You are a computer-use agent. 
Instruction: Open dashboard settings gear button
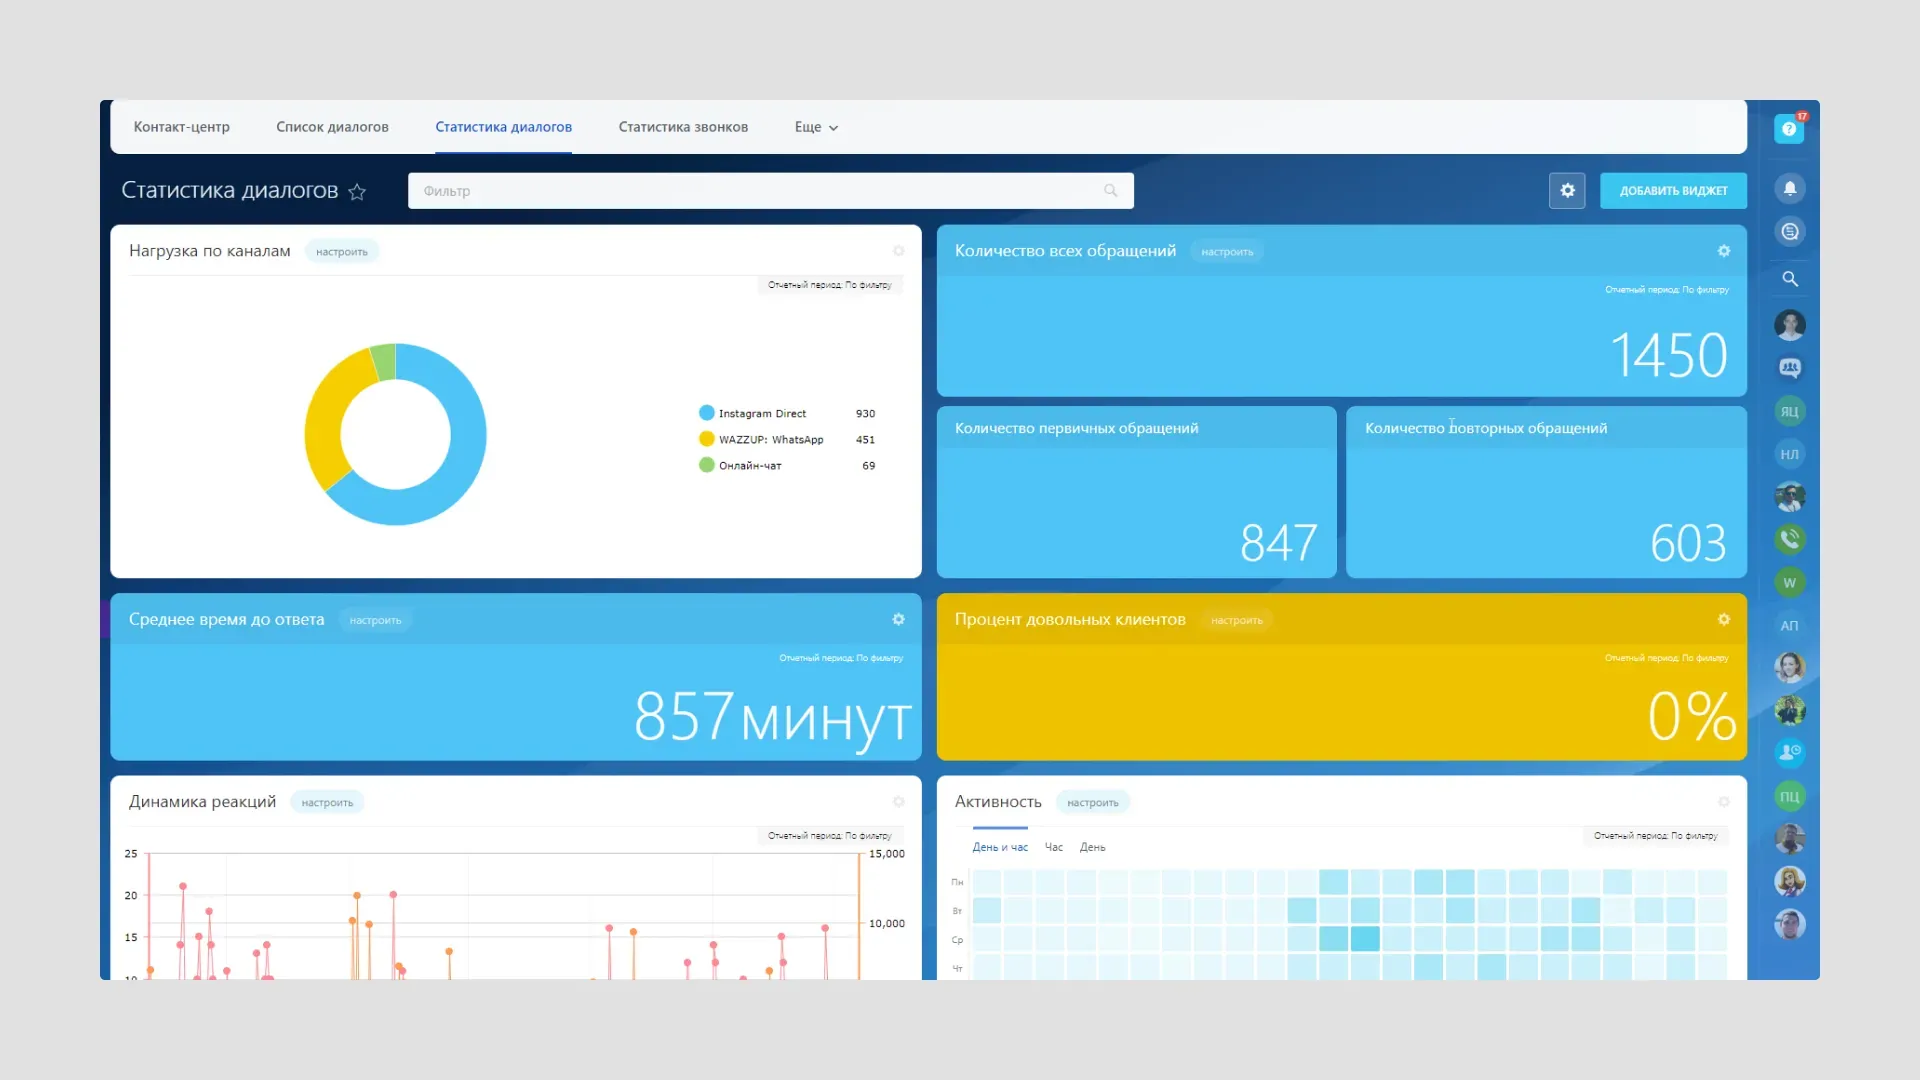(x=1567, y=190)
